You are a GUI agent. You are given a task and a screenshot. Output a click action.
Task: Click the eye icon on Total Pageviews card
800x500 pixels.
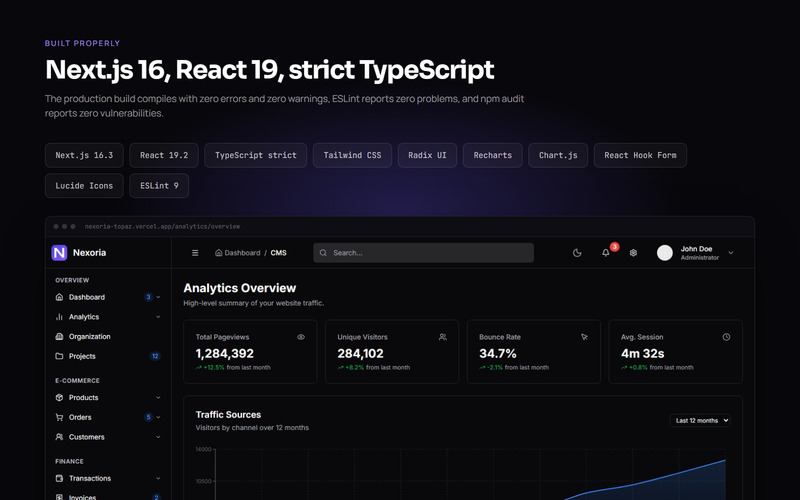pos(301,337)
